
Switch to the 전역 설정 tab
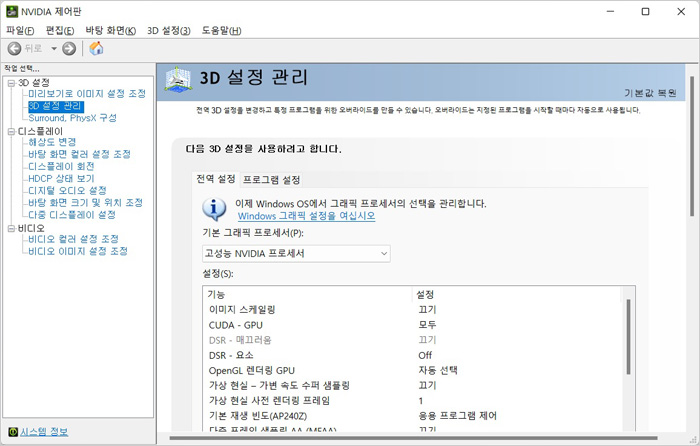(x=216, y=179)
